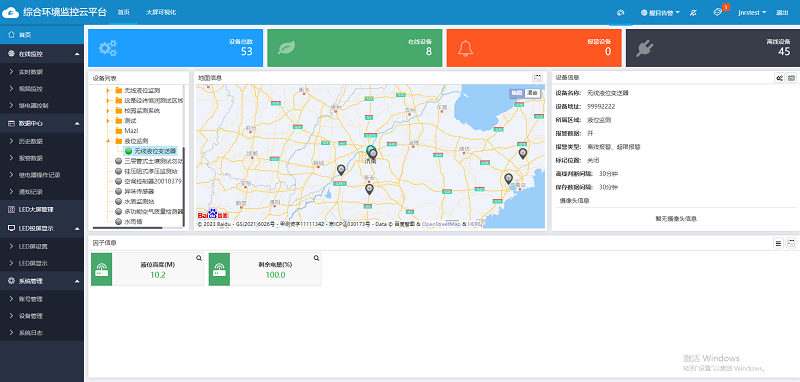
Task: Collapse the 液位监测 folder in device tree
Action: (108, 141)
